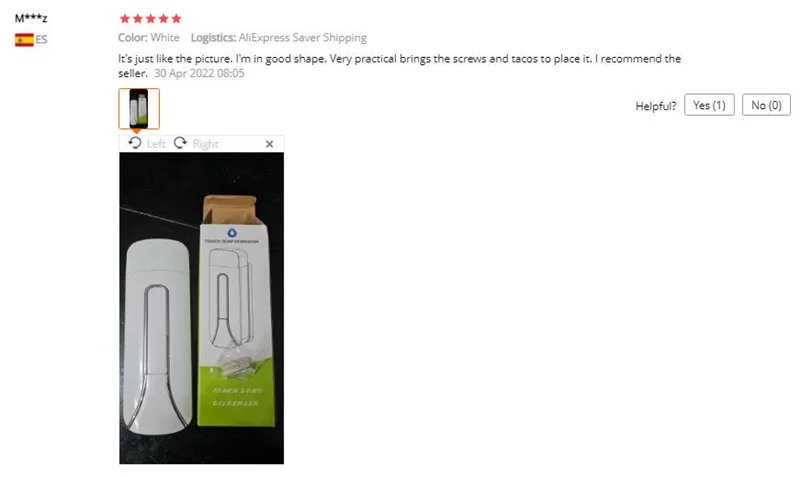Click the fifth red rating star
The height and width of the screenshot is (477, 800).
[177, 19]
